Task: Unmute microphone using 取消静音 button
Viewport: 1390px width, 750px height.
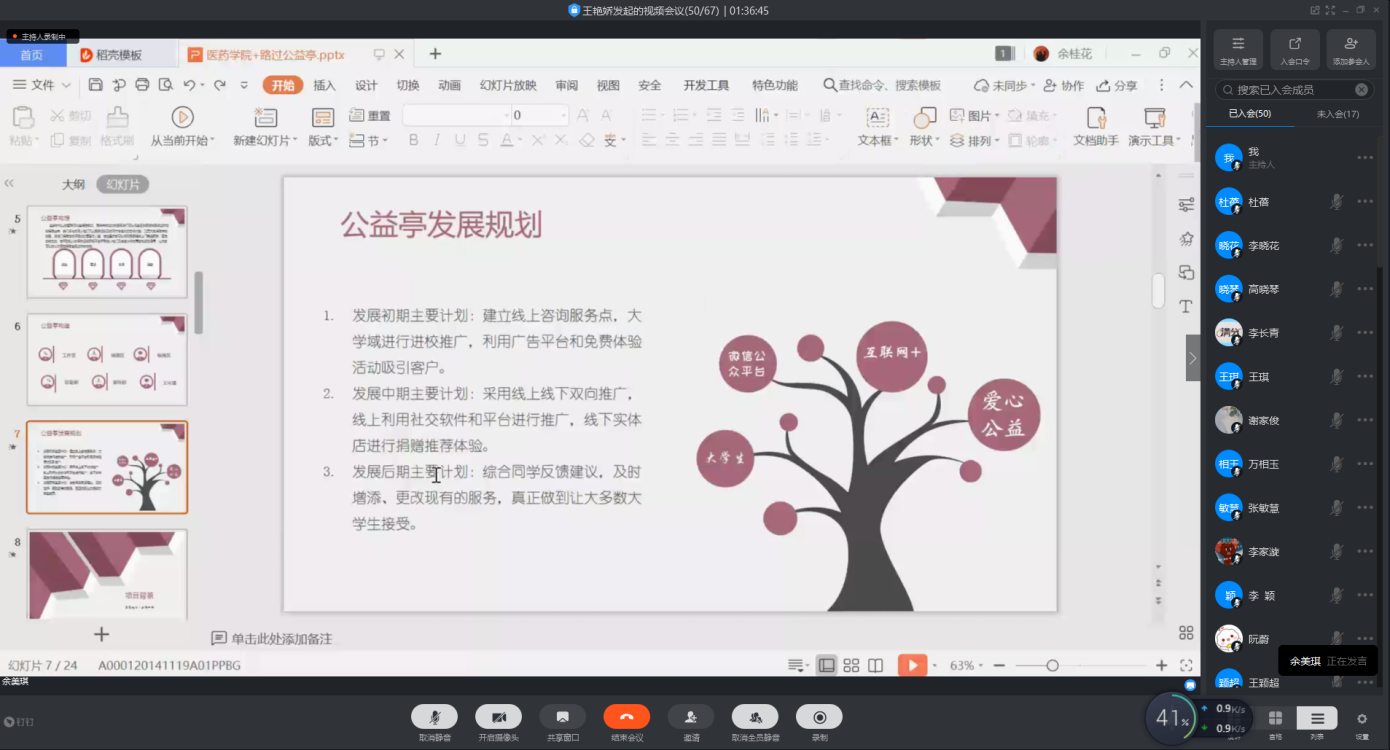Action: (434, 717)
